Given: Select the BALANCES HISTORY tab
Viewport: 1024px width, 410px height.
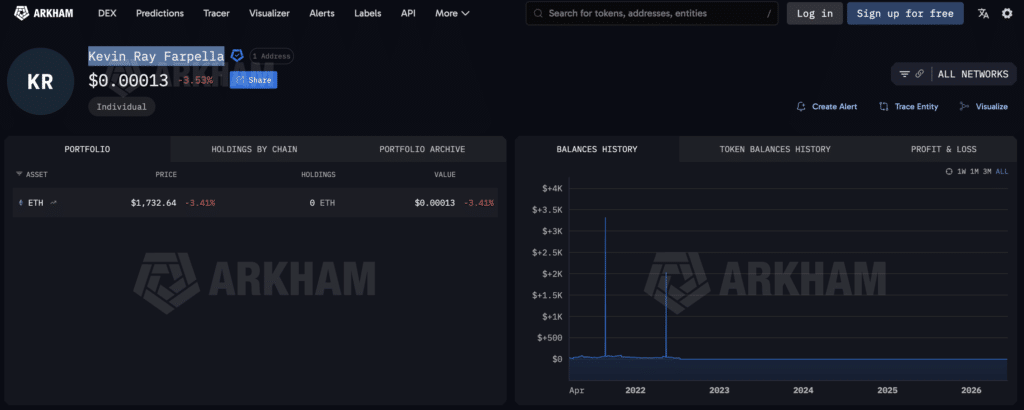Looking at the screenshot, I should click(597, 149).
